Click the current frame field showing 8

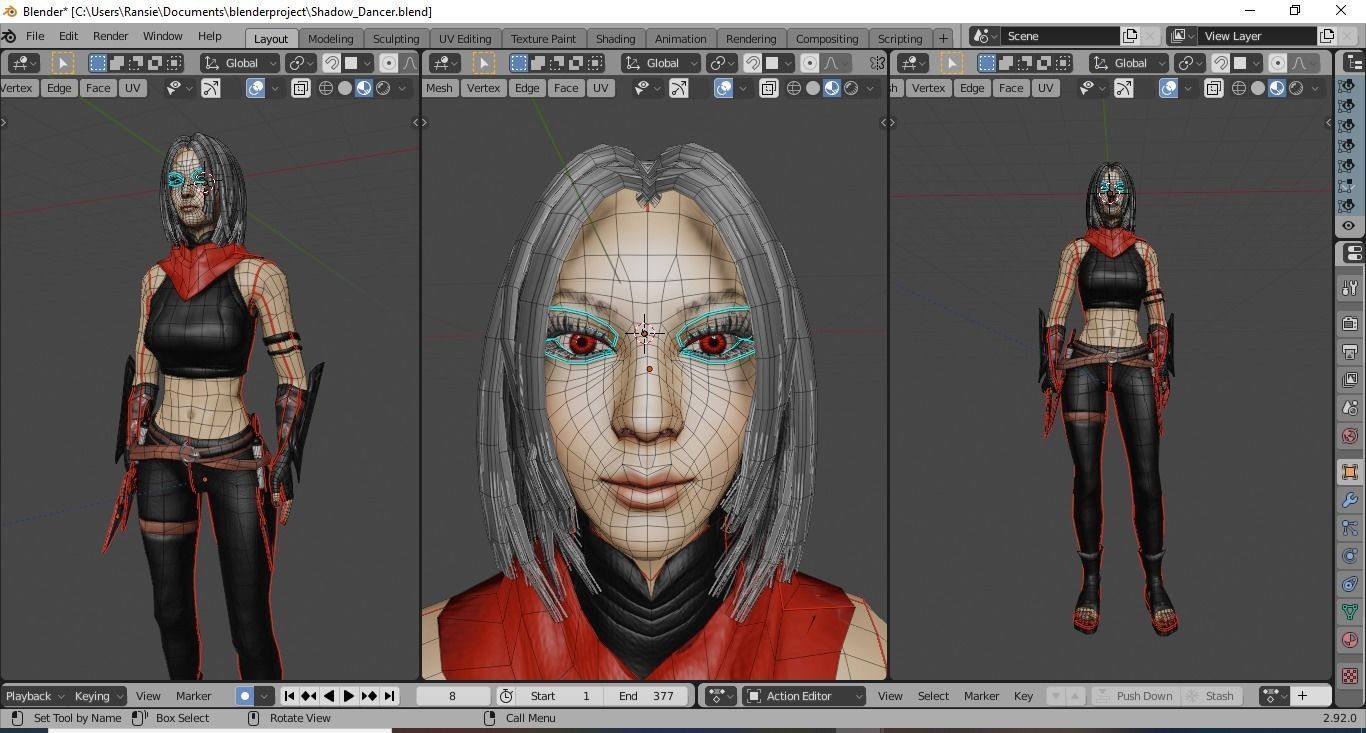pyautogui.click(x=452, y=696)
